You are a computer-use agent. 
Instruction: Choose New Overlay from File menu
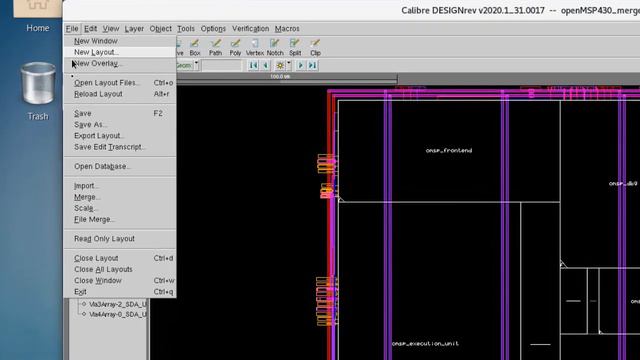pos(120,63)
